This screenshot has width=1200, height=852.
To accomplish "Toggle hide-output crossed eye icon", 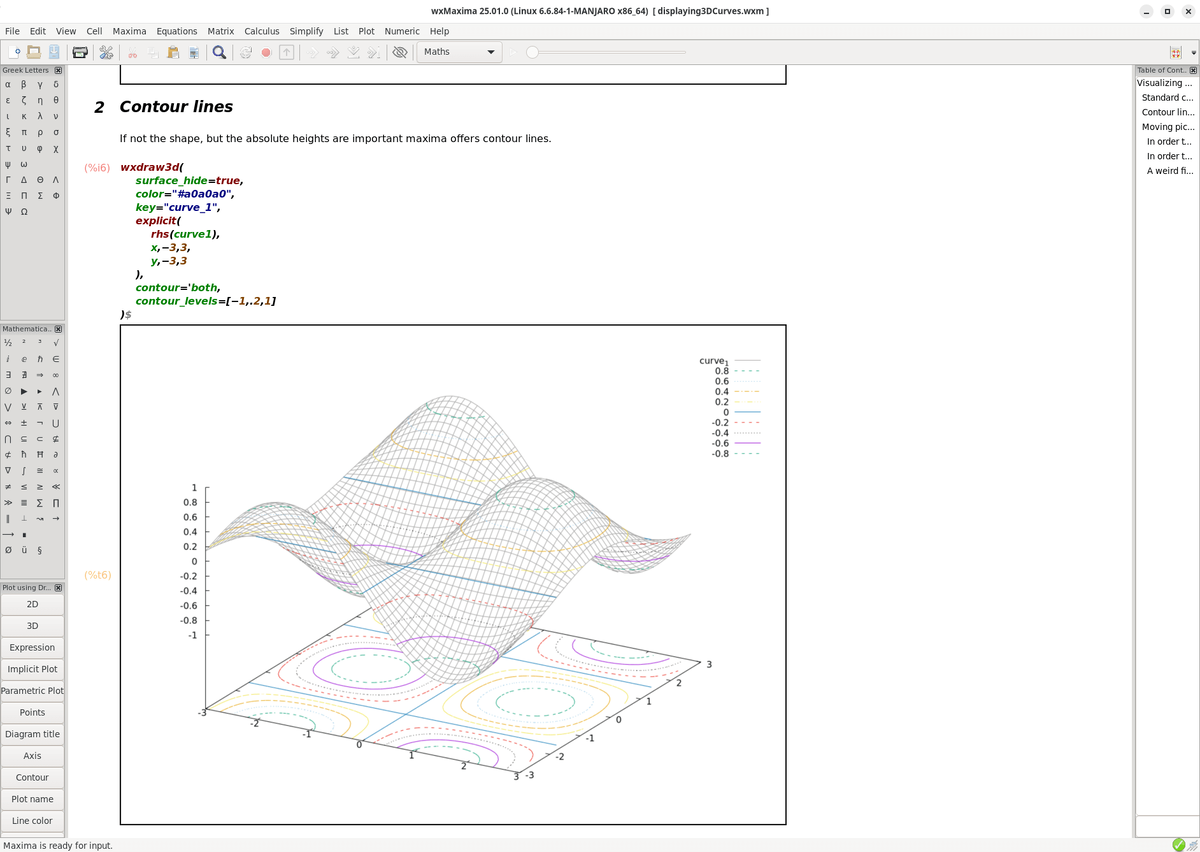I will click(x=399, y=52).
